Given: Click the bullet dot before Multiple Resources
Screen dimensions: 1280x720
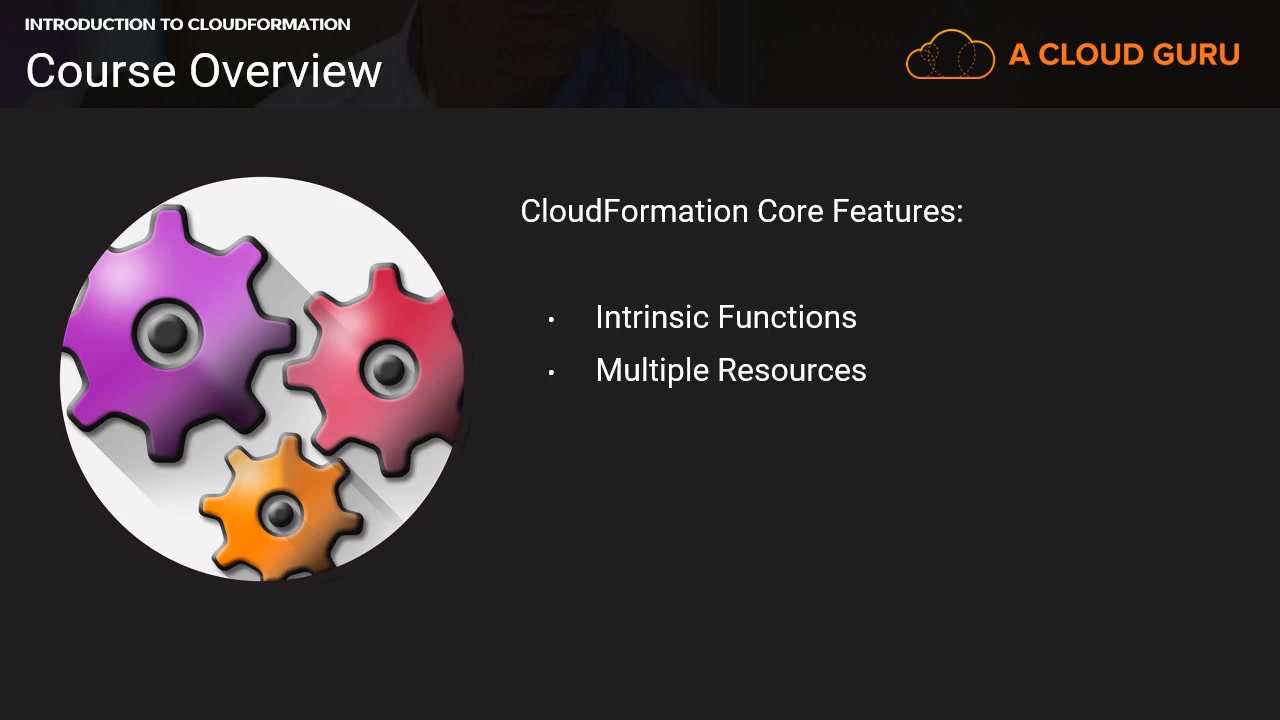Looking at the screenshot, I should [551, 373].
